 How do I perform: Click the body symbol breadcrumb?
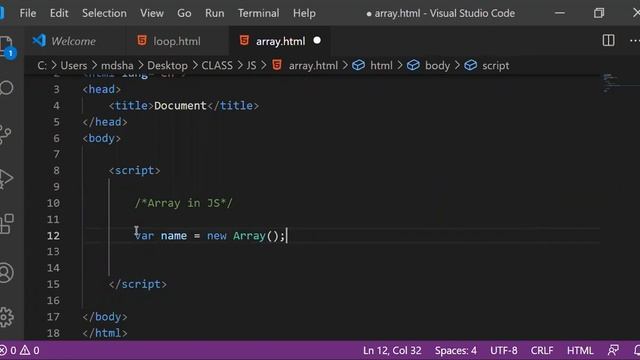coord(437,65)
